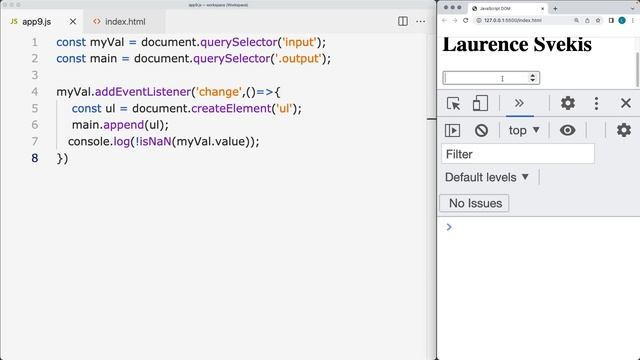Click the browser address bar URL
The image size is (640, 360).
(512, 20)
